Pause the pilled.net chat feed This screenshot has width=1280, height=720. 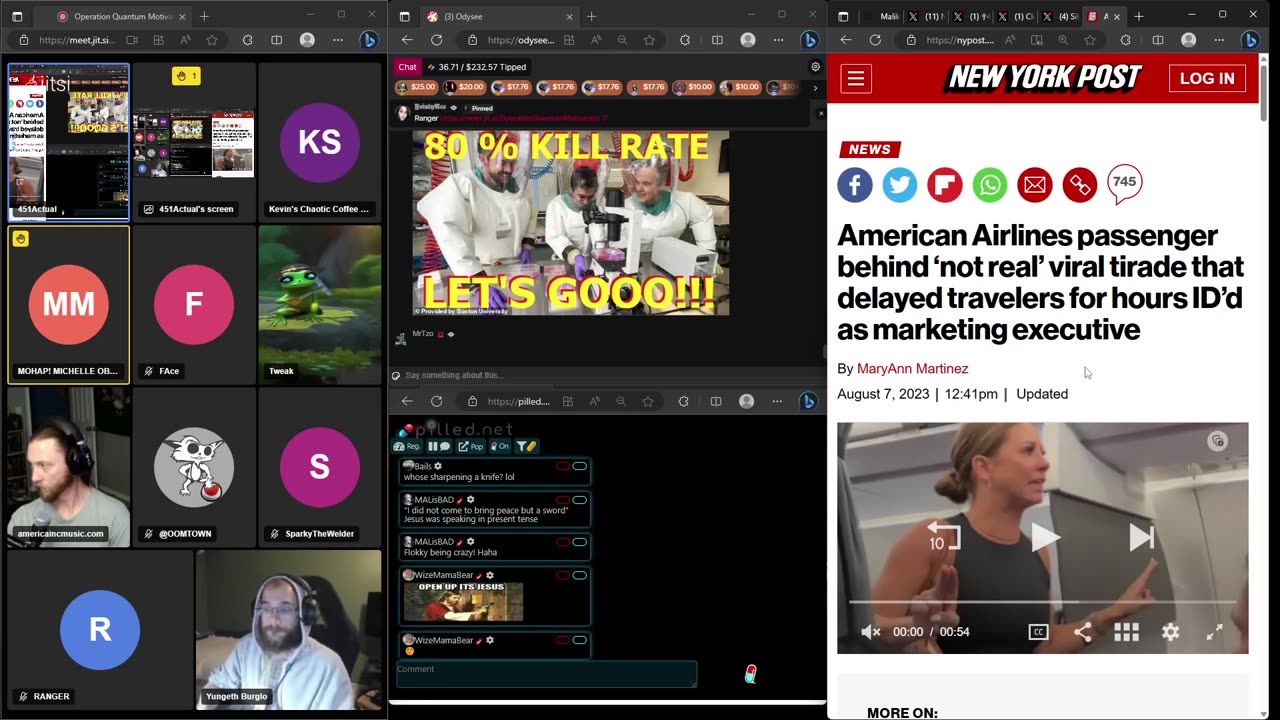439,446
